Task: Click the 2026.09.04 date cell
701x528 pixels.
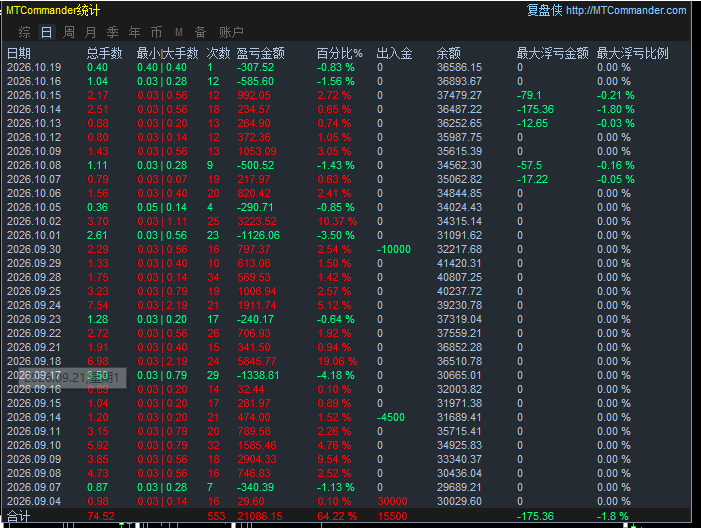Action: [34, 501]
